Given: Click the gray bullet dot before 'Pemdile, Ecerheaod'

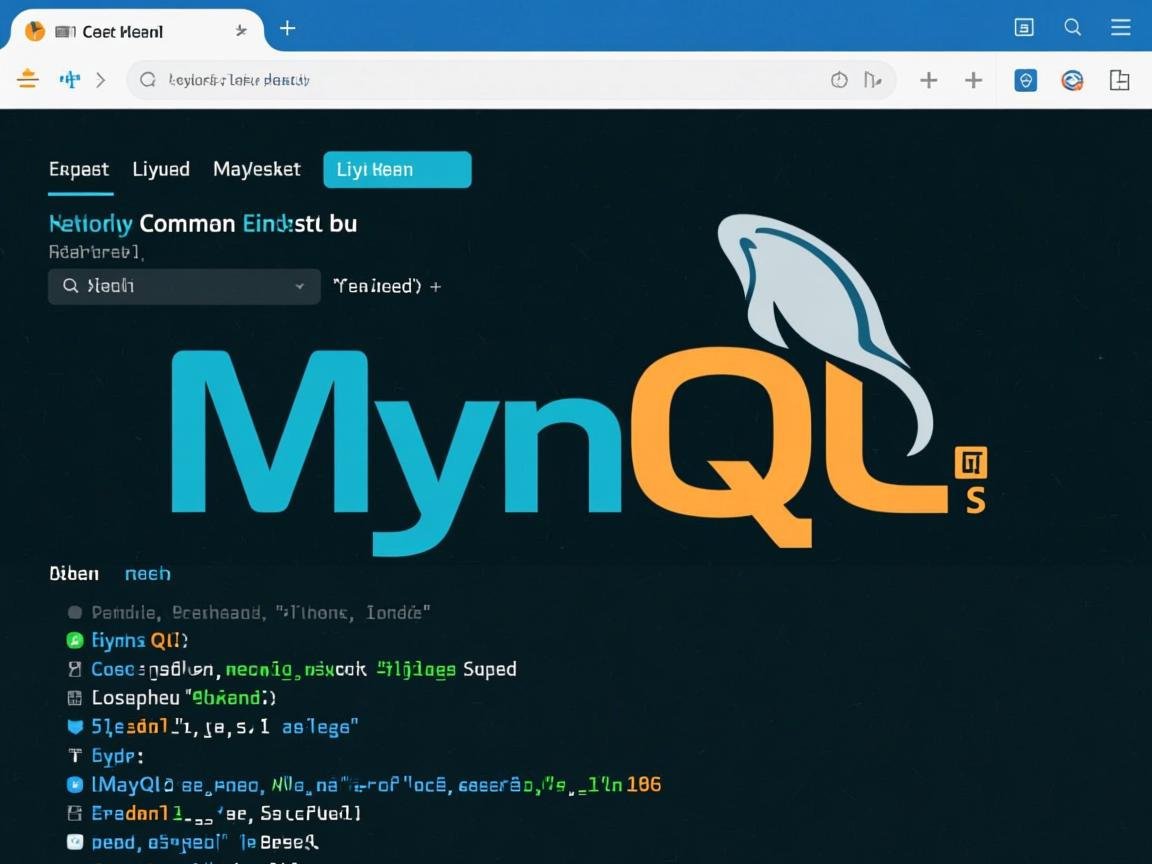Looking at the screenshot, I should pyautogui.click(x=75, y=611).
